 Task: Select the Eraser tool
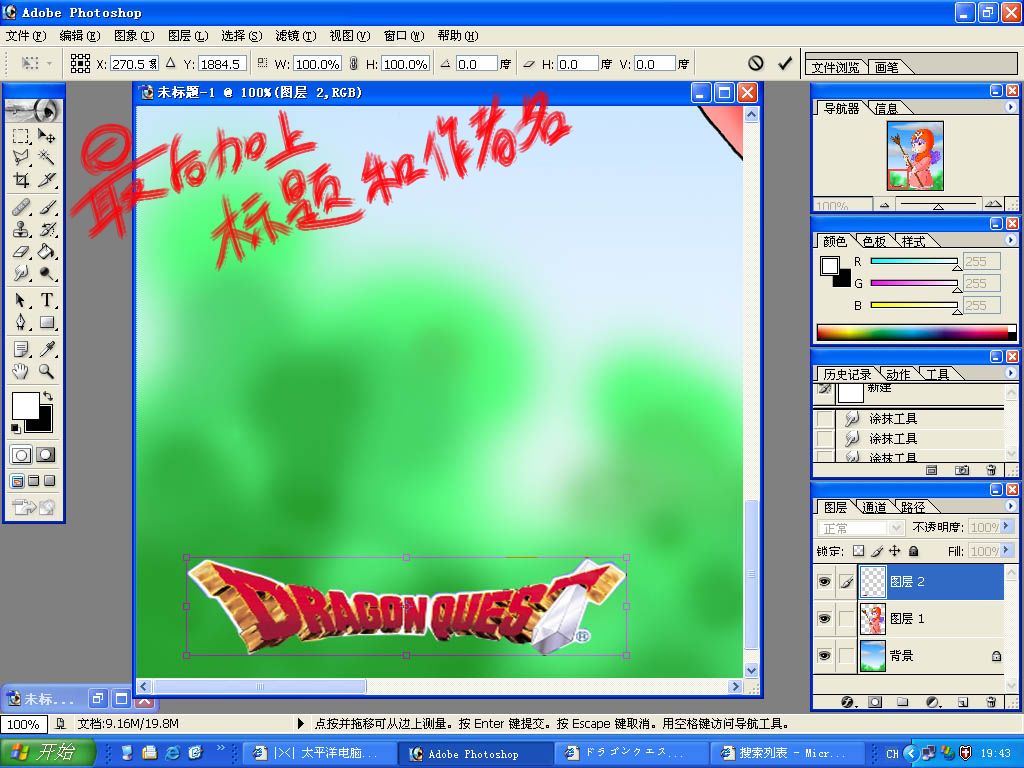[21, 251]
